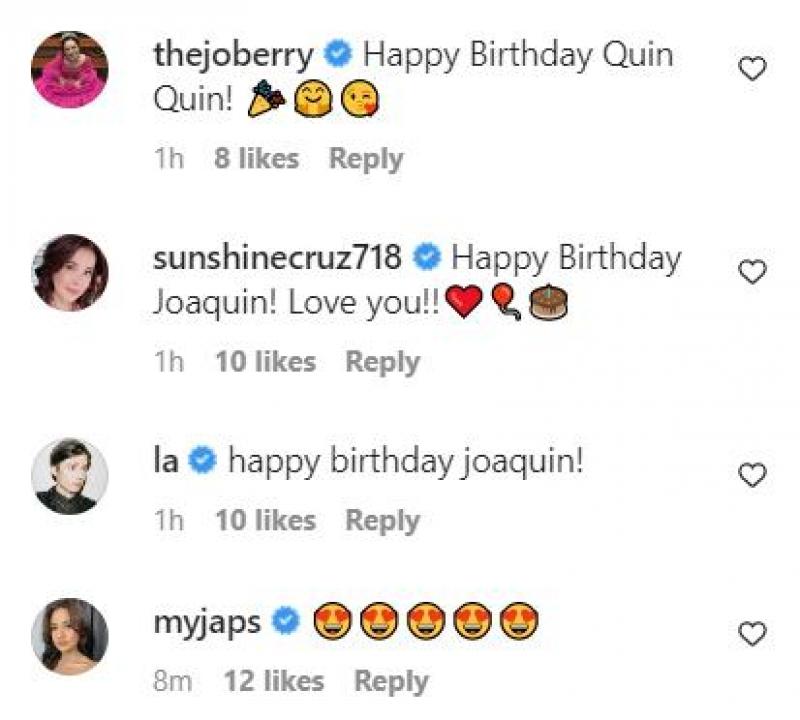Open sunshinecruz718's profile picture
This screenshot has width=800, height=720.
(70, 272)
